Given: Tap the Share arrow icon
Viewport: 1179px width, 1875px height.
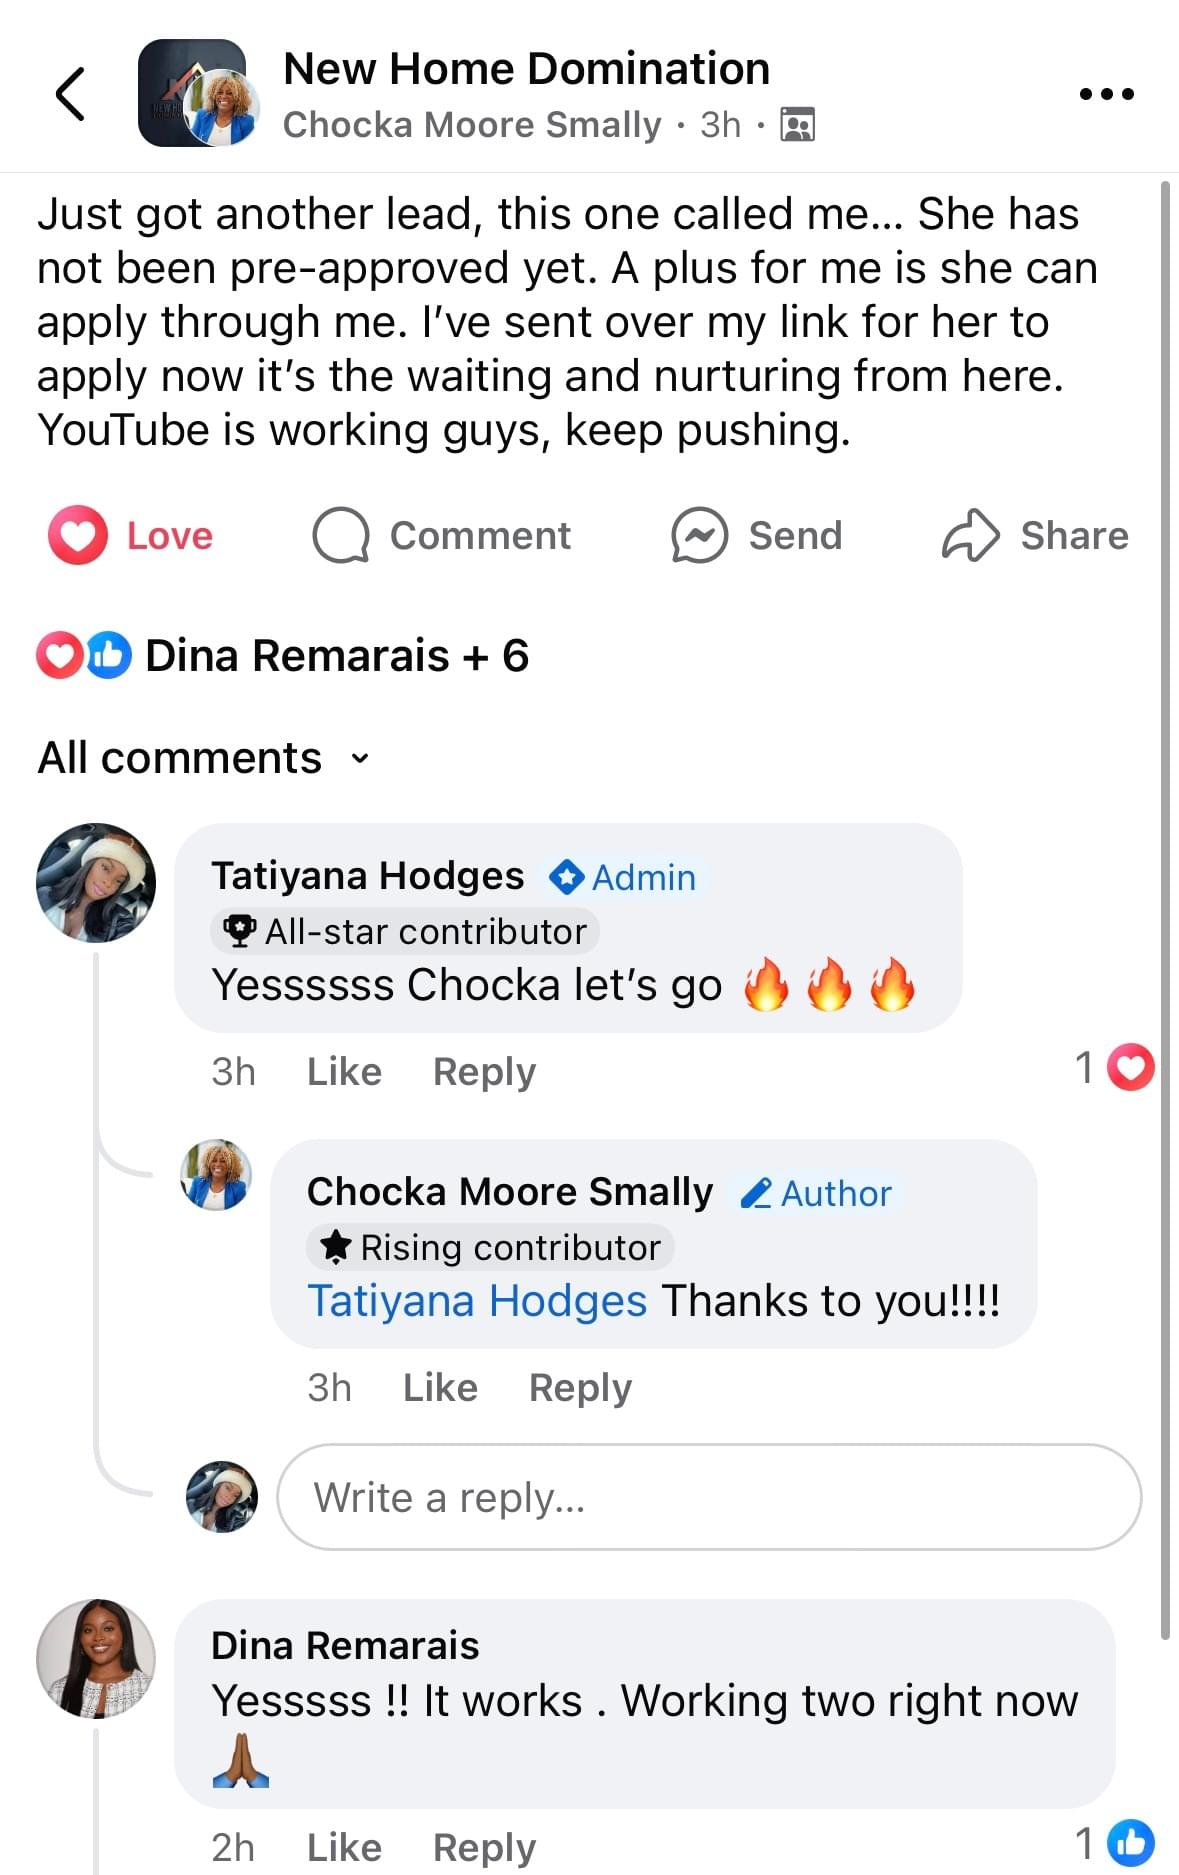Looking at the screenshot, I should 970,536.
